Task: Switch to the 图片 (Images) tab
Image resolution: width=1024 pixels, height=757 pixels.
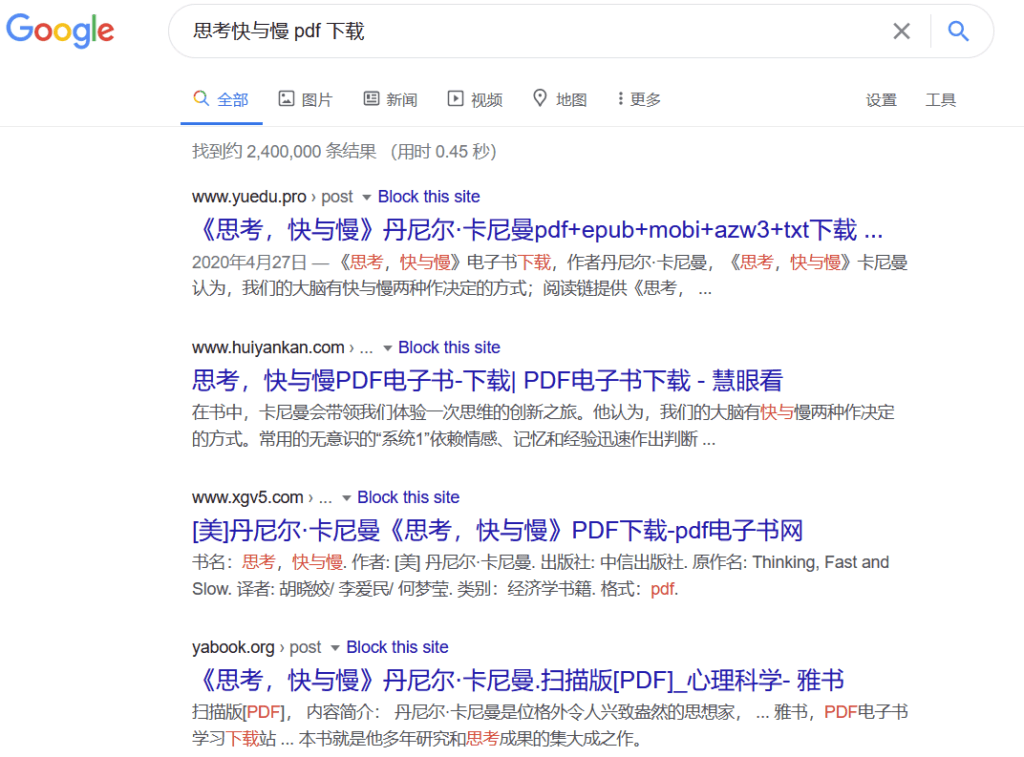Action: click(x=306, y=99)
